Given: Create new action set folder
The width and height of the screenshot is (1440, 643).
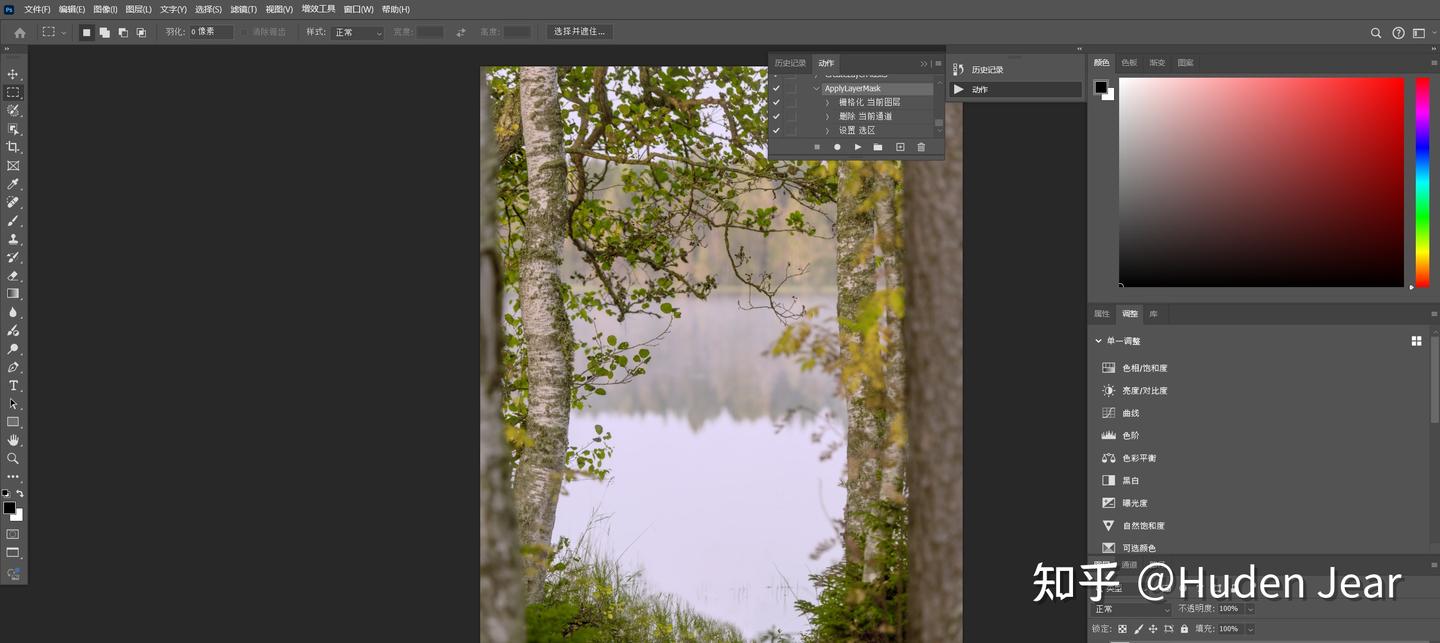Looking at the screenshot, I should [878, 147].
